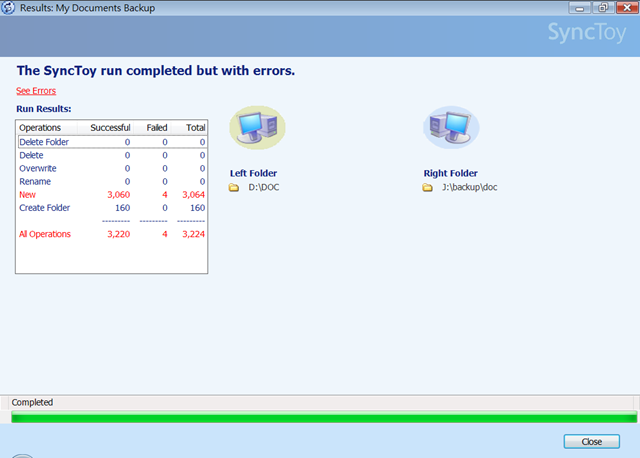Screen dimensions: 640x458
Task: Click the window title Results: My Documents Backup
Action: pyautogui.click(x=87, y=8)
